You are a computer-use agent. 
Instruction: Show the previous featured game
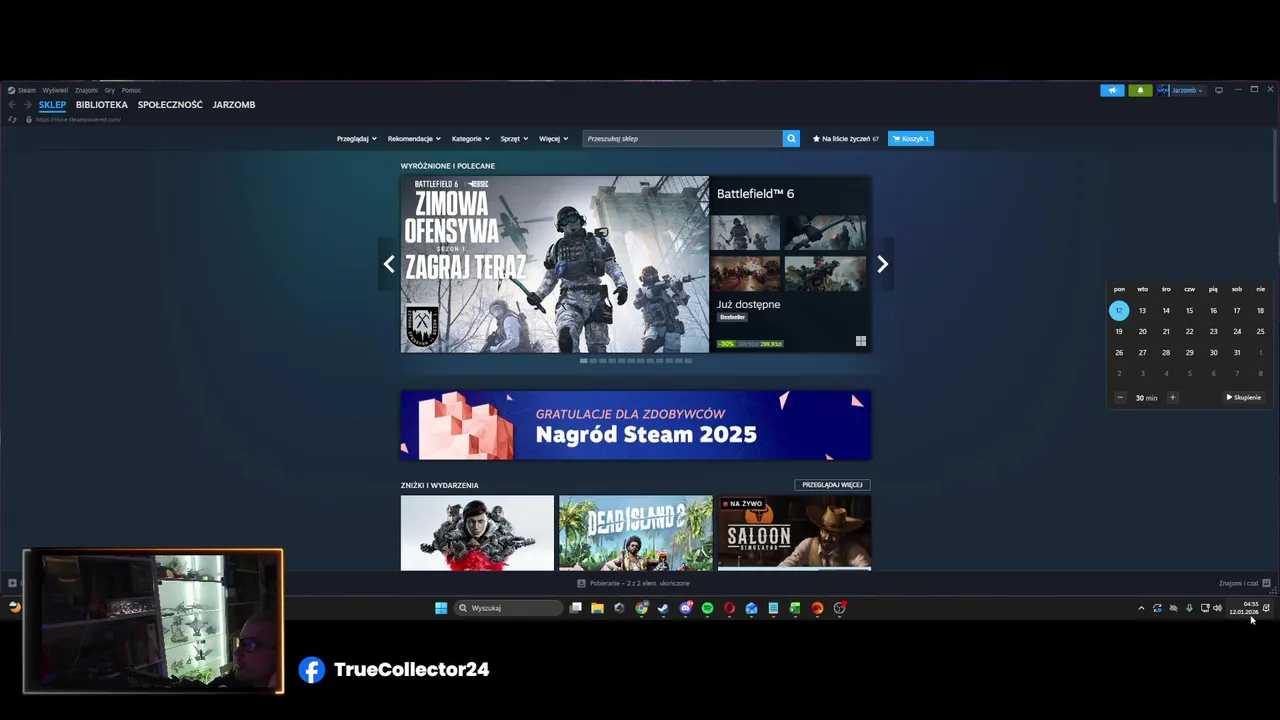(389, 264)
